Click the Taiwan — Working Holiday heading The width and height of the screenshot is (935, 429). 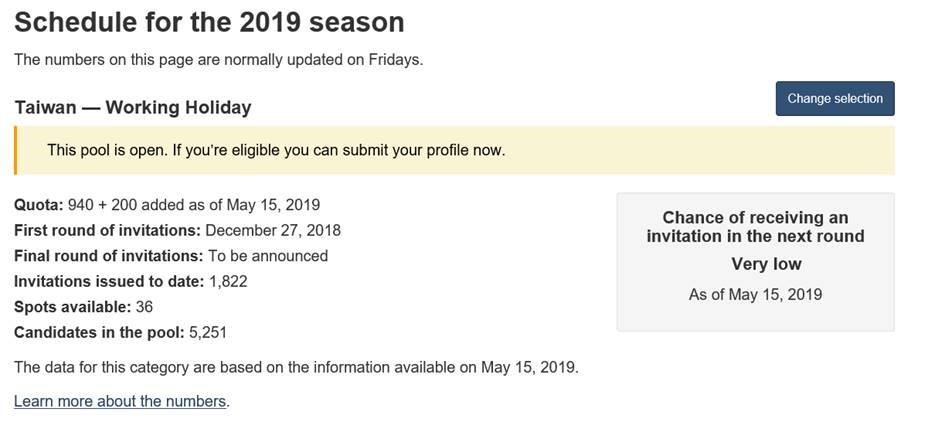coord(133,107)
